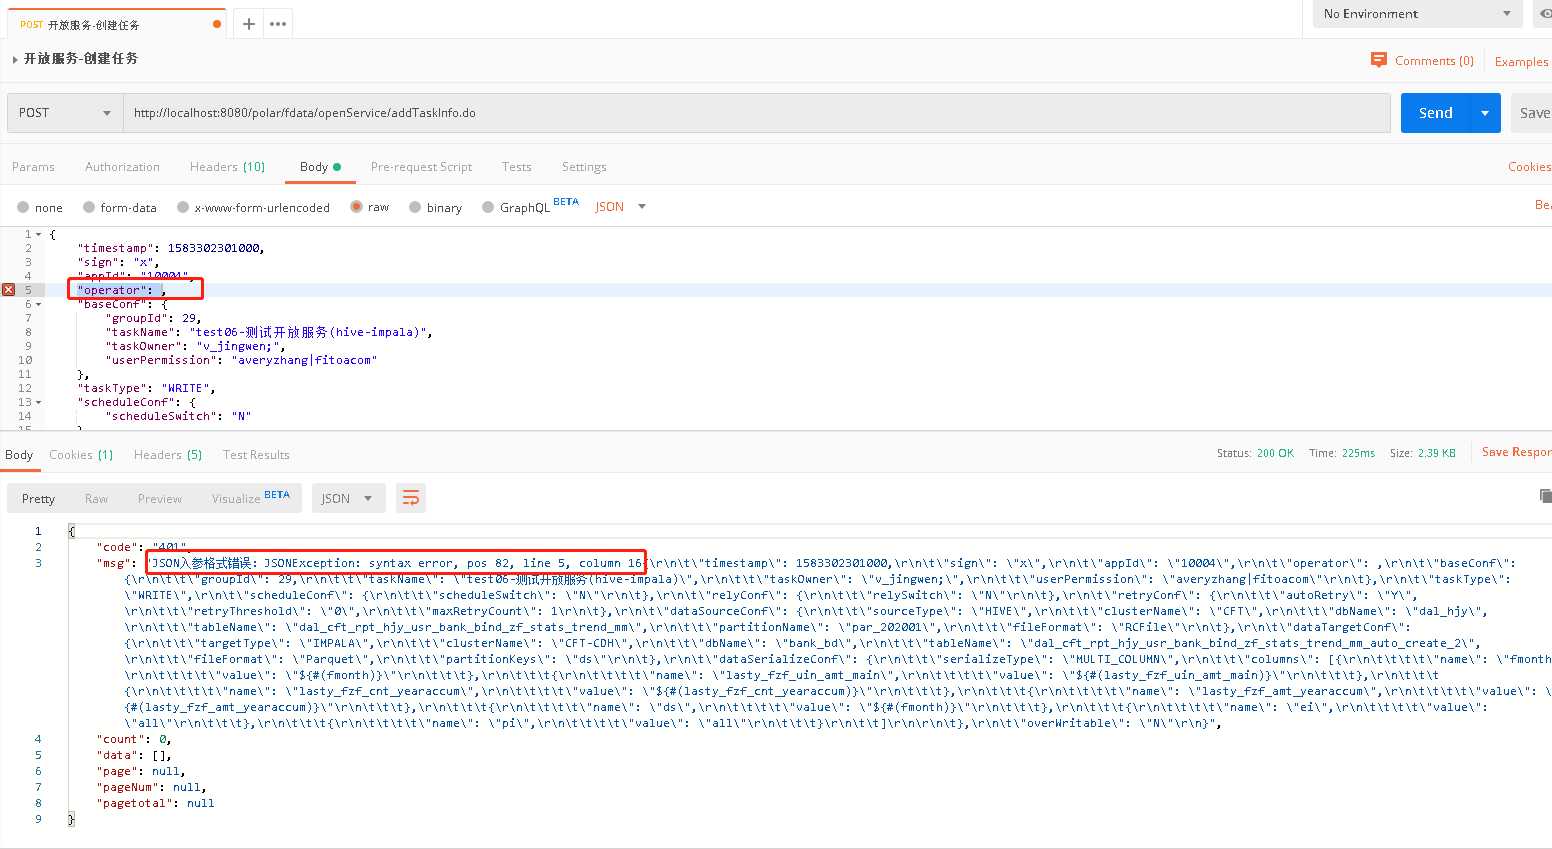Click the "scheduleSwitch": "N" line
Image resolution: width=1552 pixels, height=849 pixels.
pyautogui.click(x=178, y=416)
